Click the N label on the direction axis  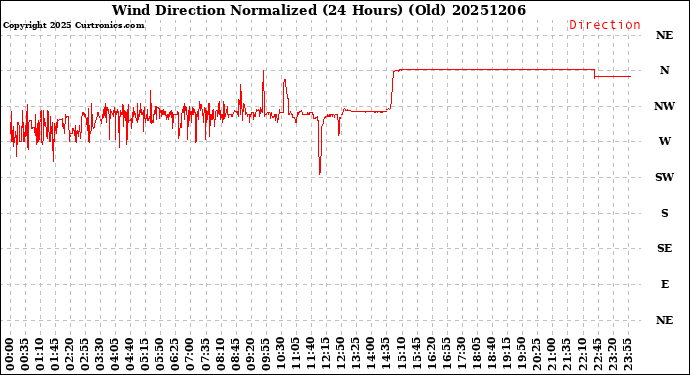(664, 70)
